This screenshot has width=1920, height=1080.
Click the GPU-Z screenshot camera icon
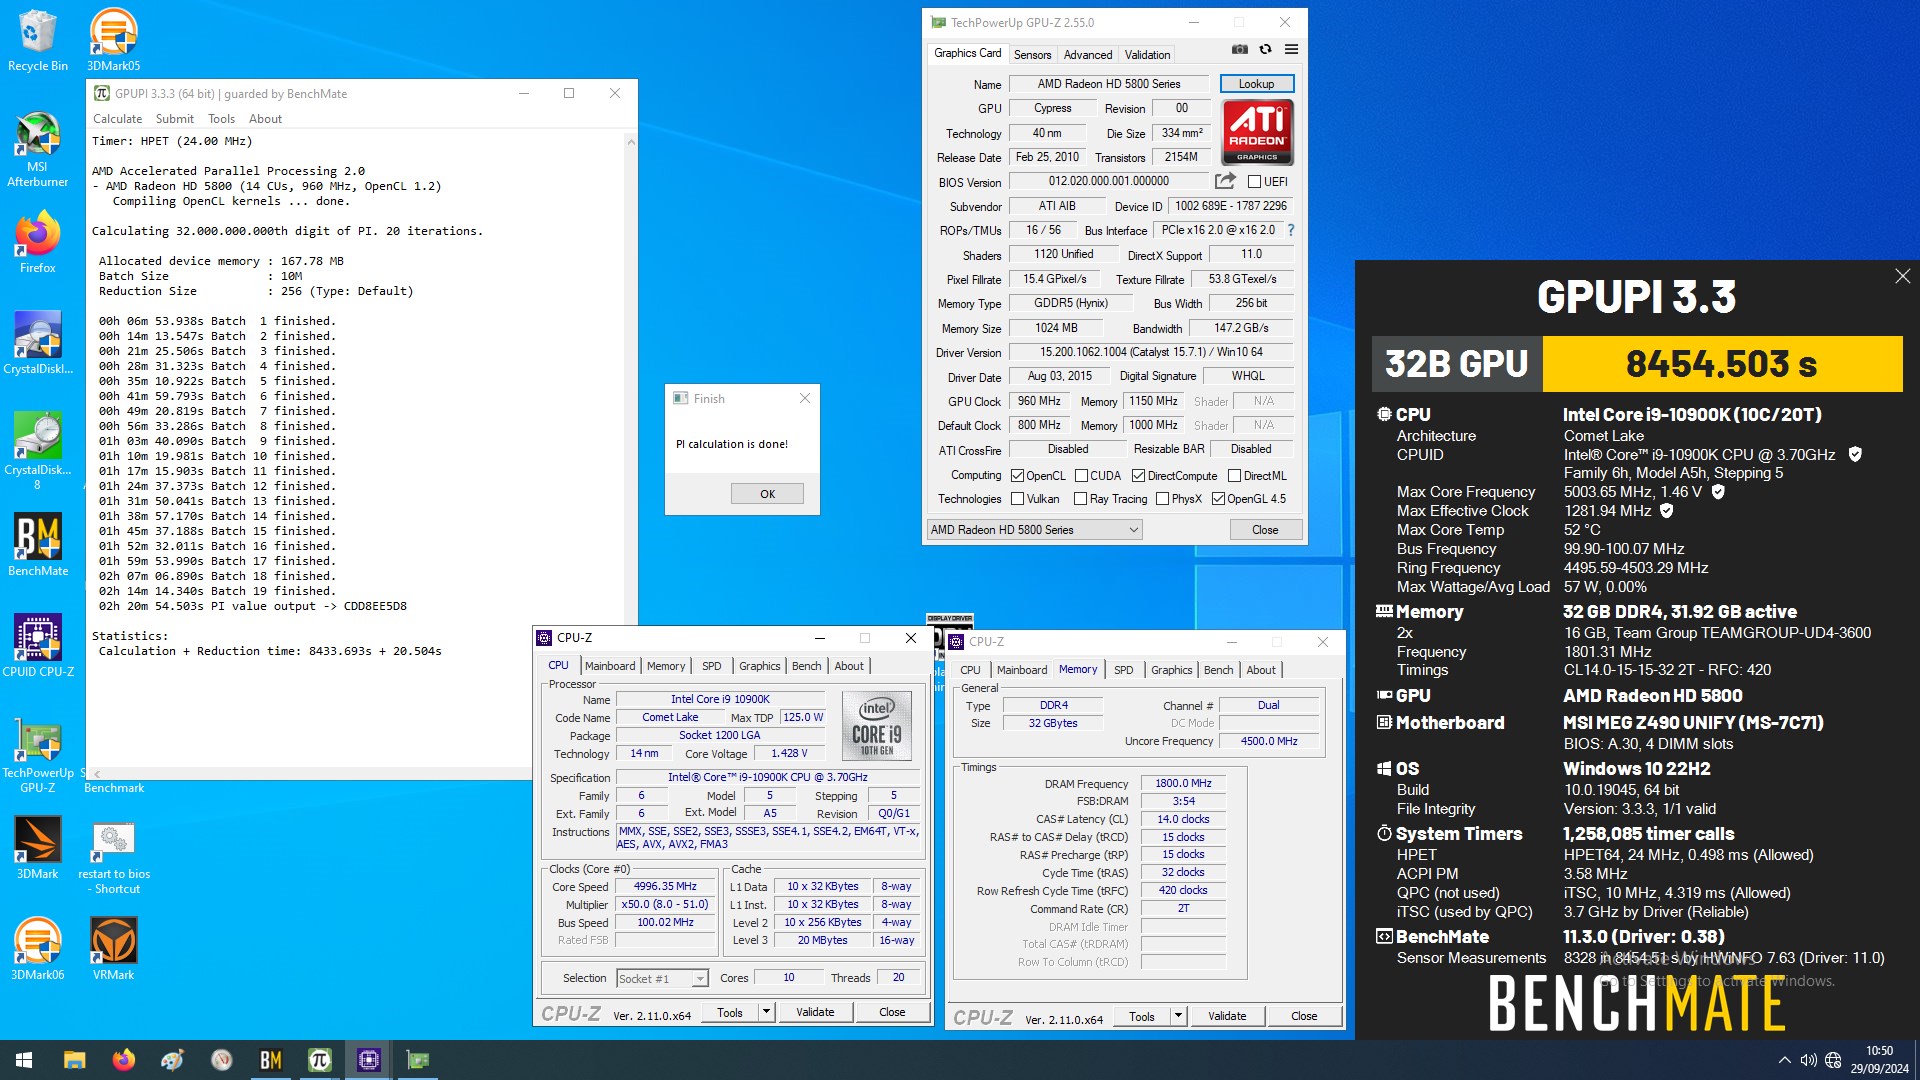pos(1239,50)
